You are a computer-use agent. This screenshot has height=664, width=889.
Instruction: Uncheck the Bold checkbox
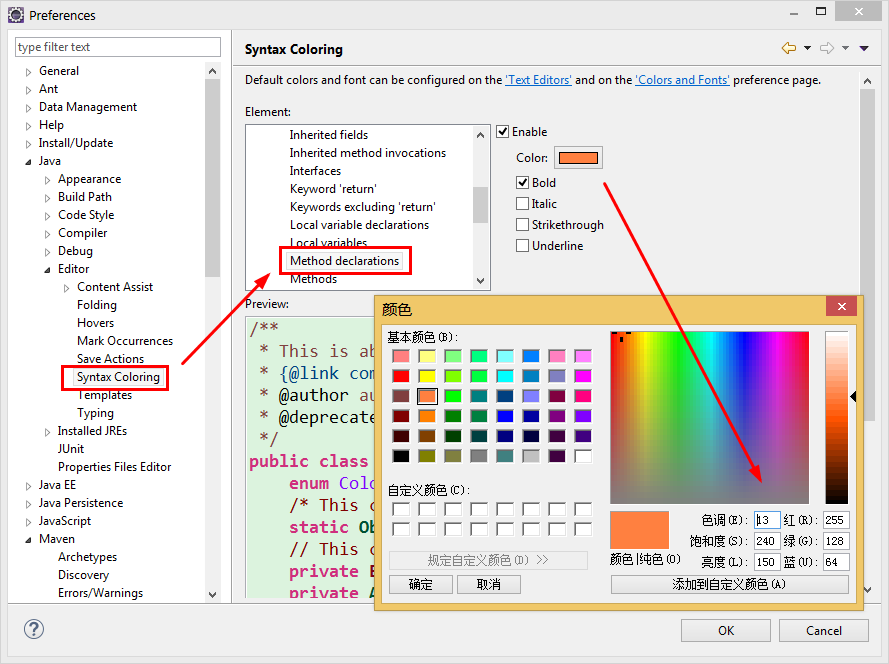[x=522, y=183]
